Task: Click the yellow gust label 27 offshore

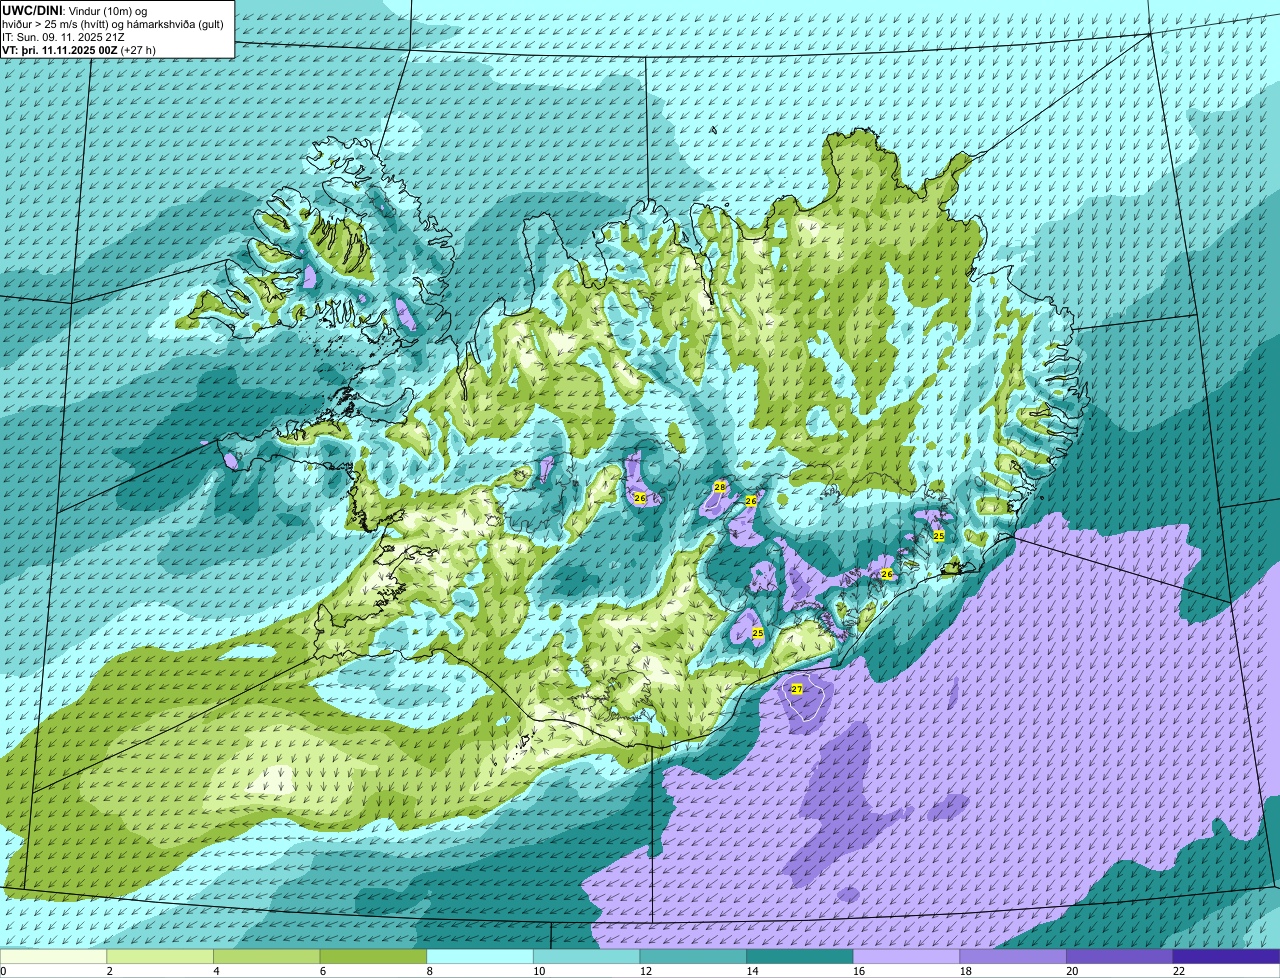Action: [x=797, y=689]
